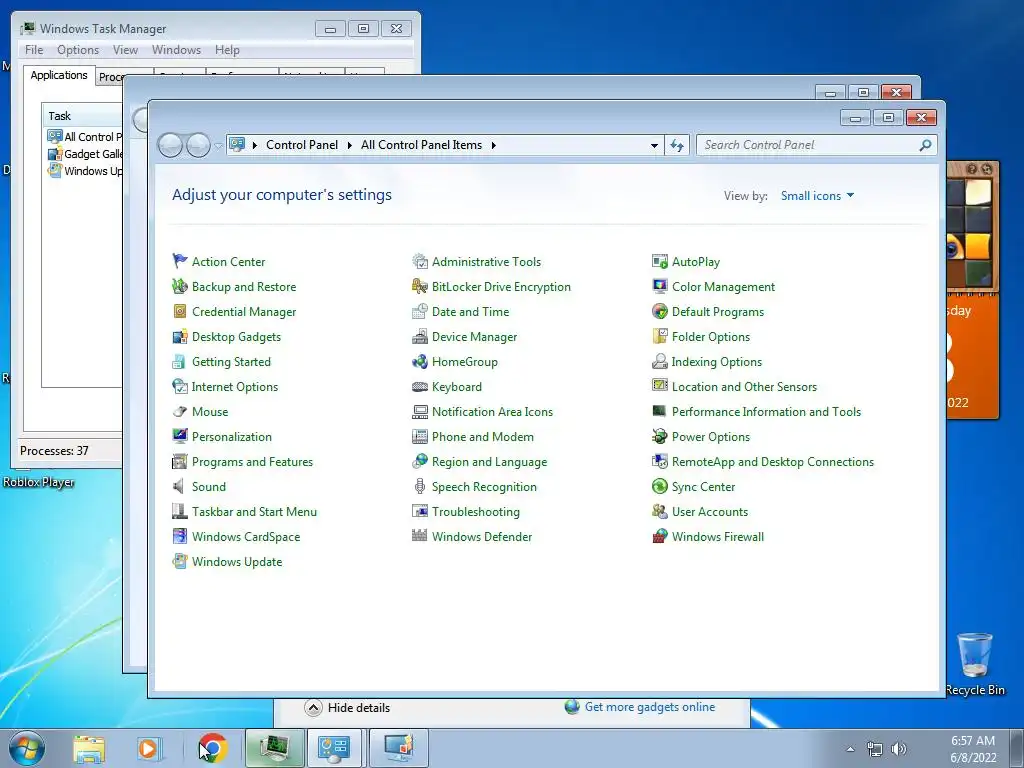Open Windows Media Player from taskbar
The width and height of the screenshot is (1024, 768).
click(x=149, y=748)
